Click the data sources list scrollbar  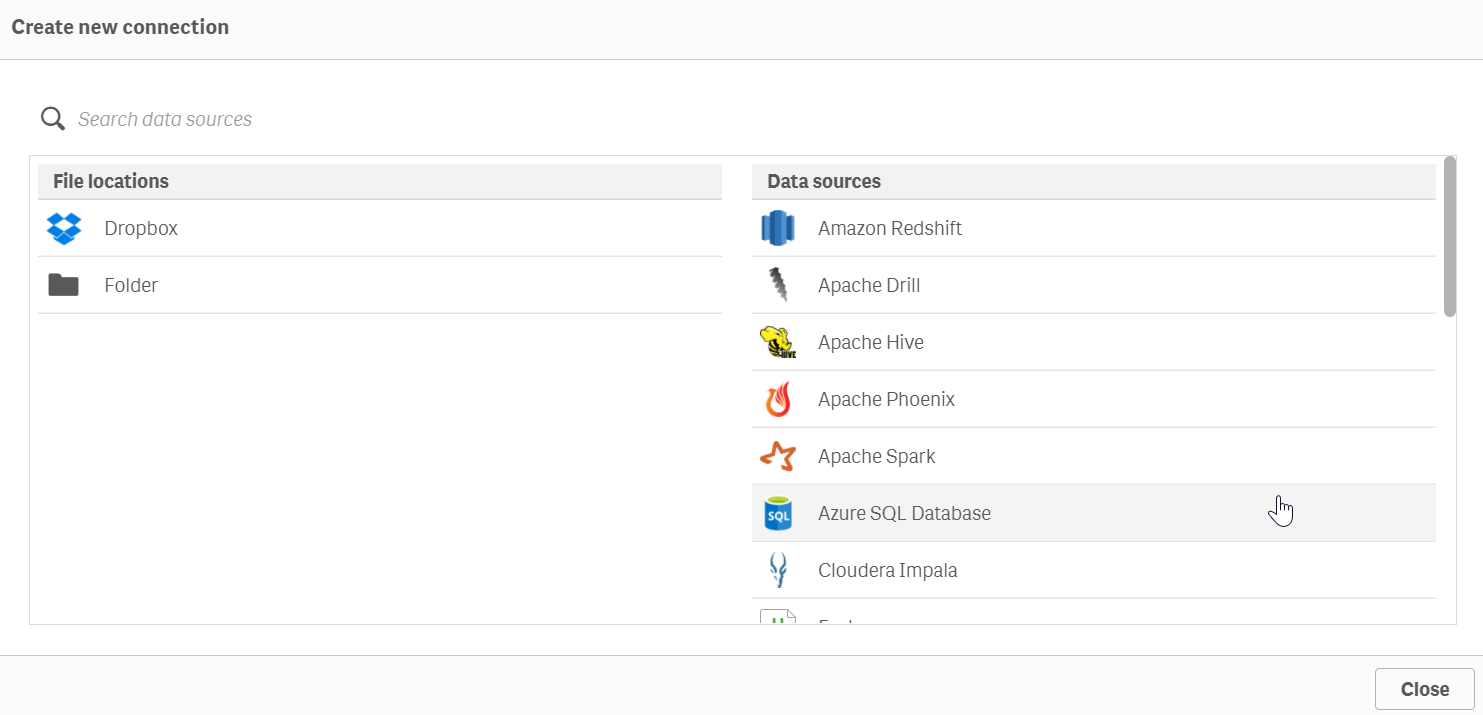tap(1450, 237)
